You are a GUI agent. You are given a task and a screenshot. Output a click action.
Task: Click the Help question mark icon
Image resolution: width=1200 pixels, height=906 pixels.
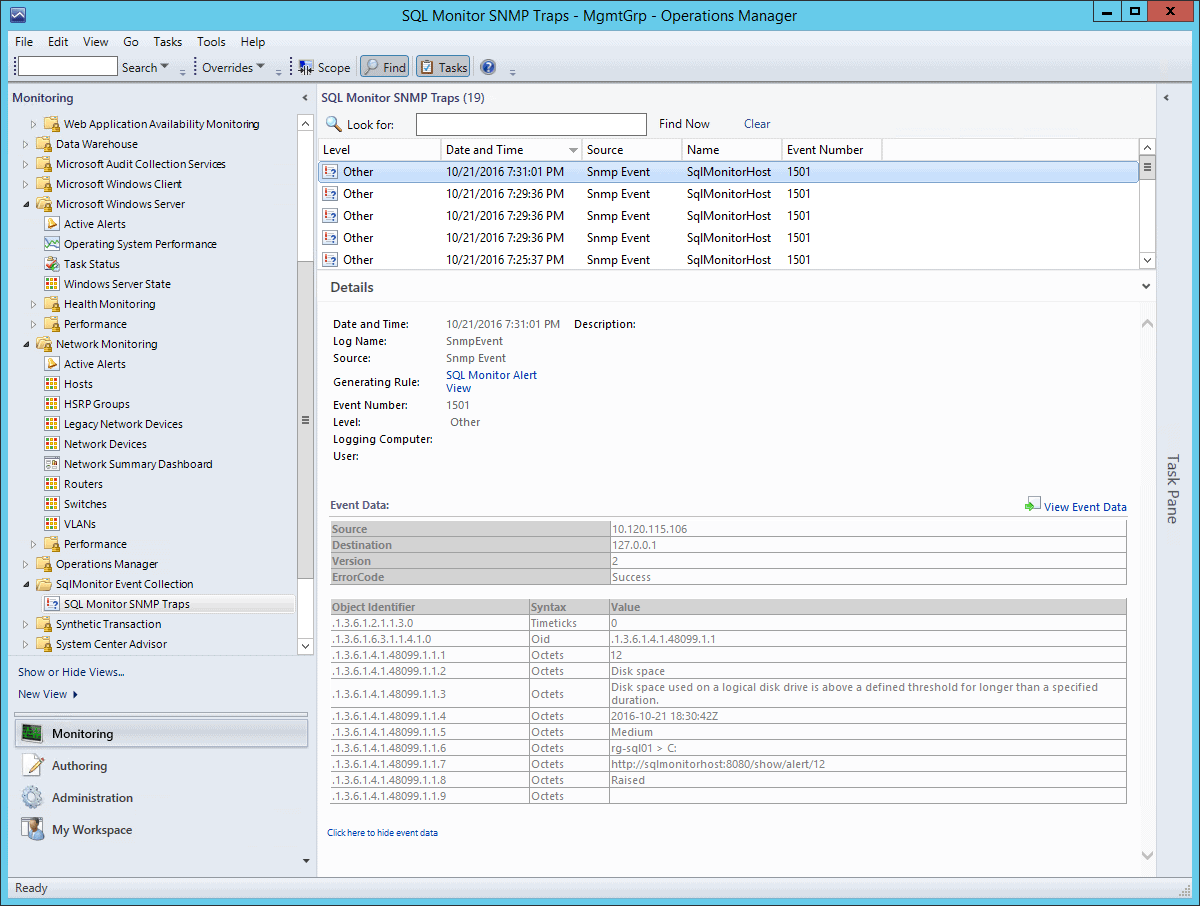[486, 67]
